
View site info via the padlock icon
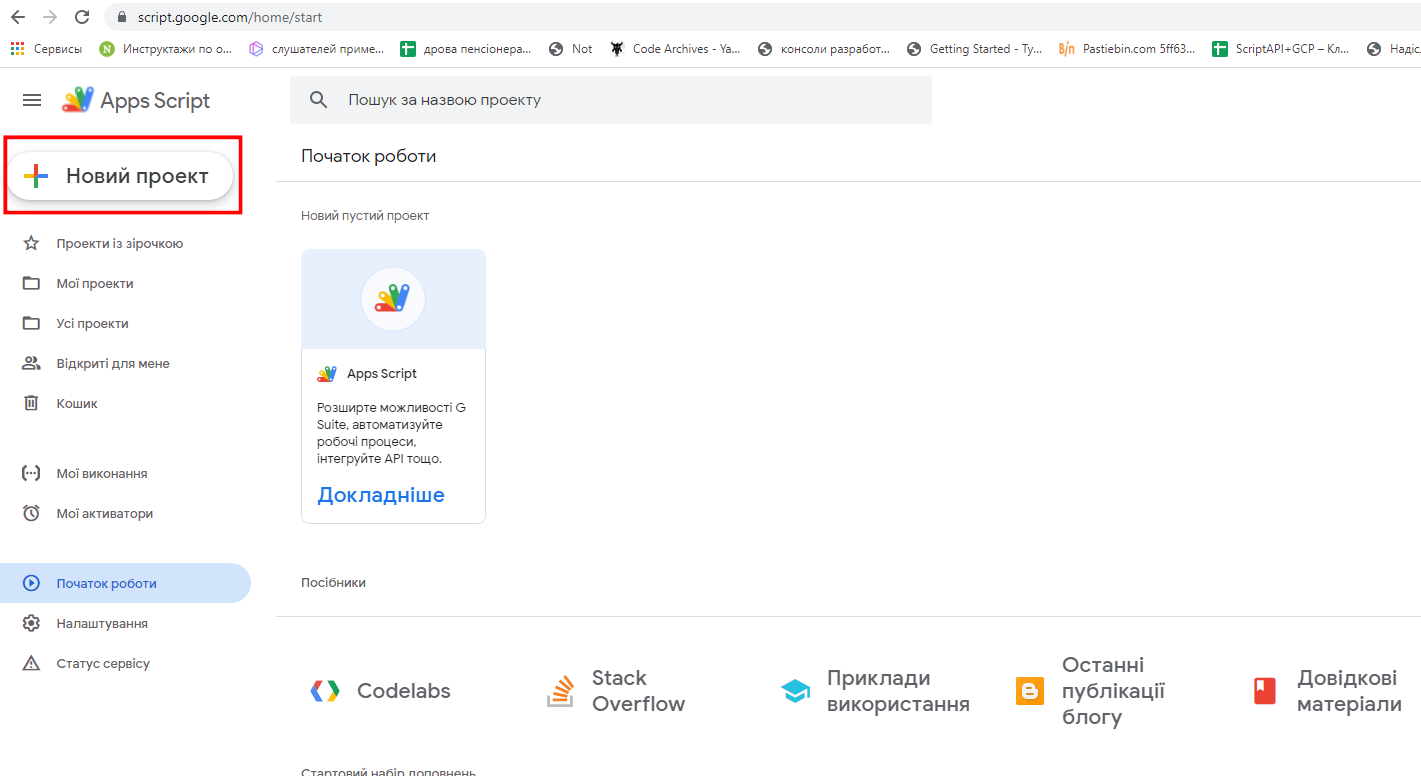(123, 17)
